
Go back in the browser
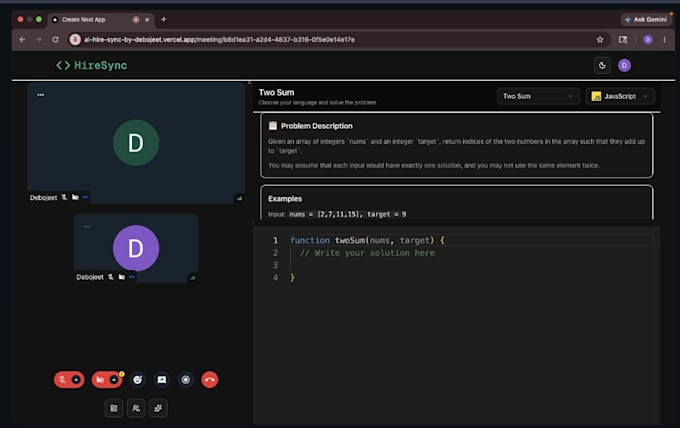click(x=22, y=39)
